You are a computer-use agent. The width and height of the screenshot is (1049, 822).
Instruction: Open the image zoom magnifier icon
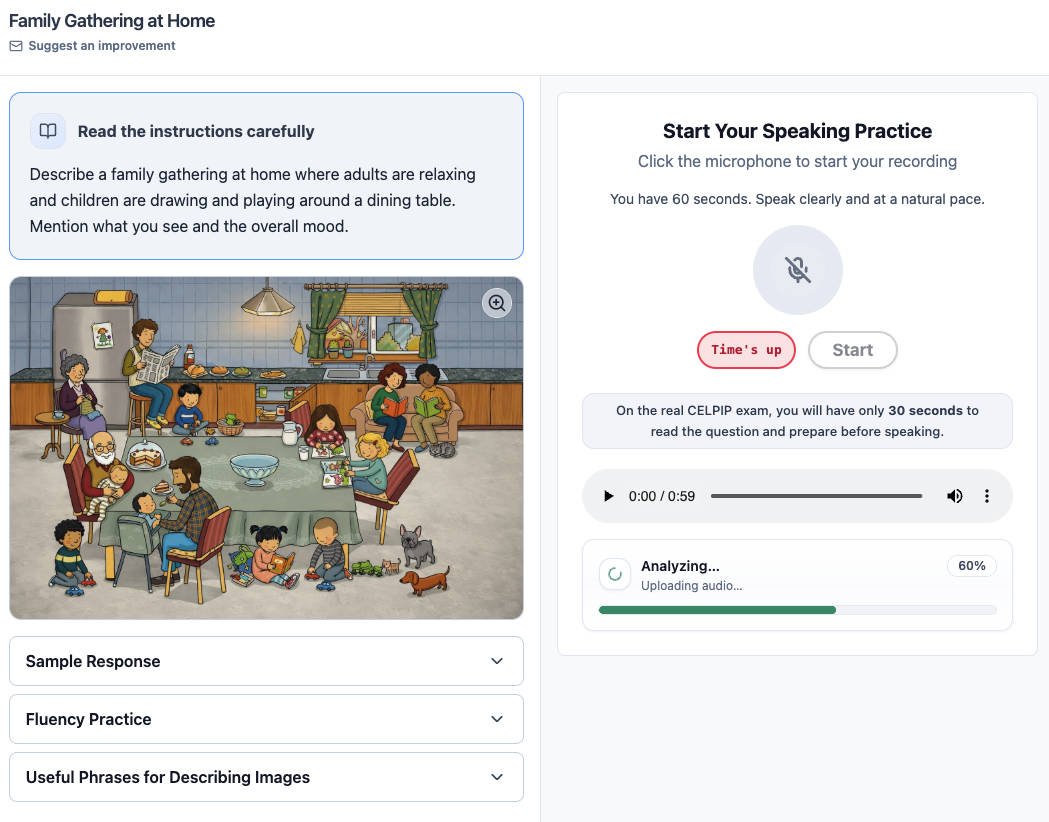point(497,303)
